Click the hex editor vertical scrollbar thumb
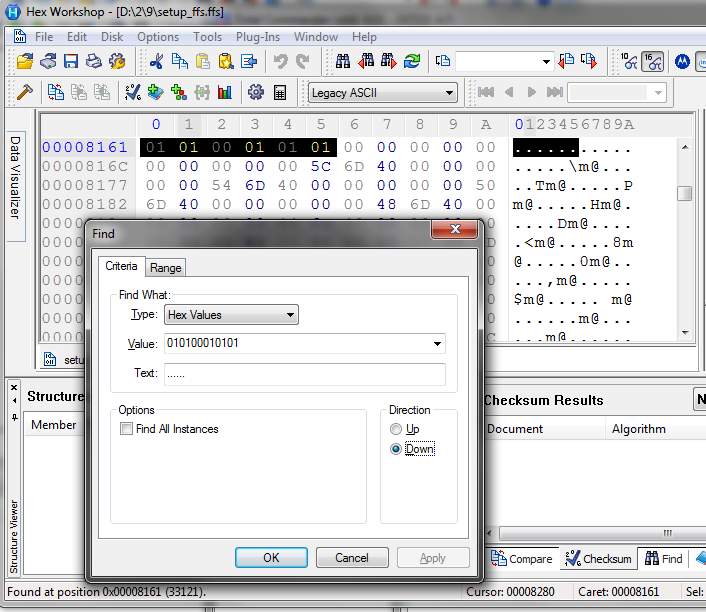706x612 pixels. pyautogui.click(x=685, y=194)
